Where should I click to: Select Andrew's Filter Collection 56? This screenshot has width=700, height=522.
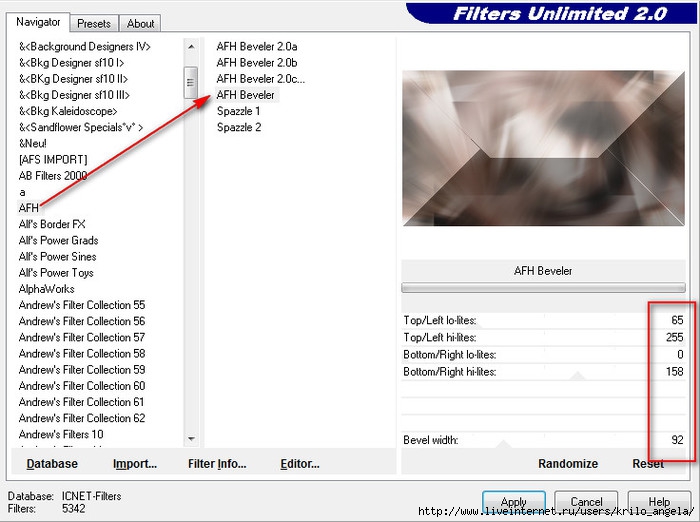82,321
